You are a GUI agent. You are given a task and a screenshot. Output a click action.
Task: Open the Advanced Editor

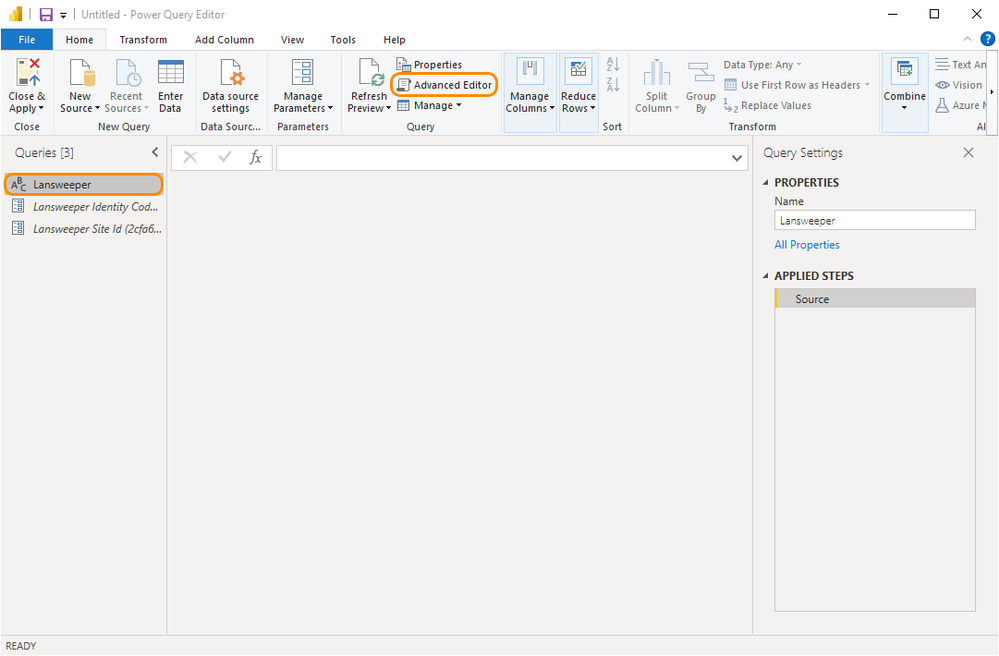(444, 85)
